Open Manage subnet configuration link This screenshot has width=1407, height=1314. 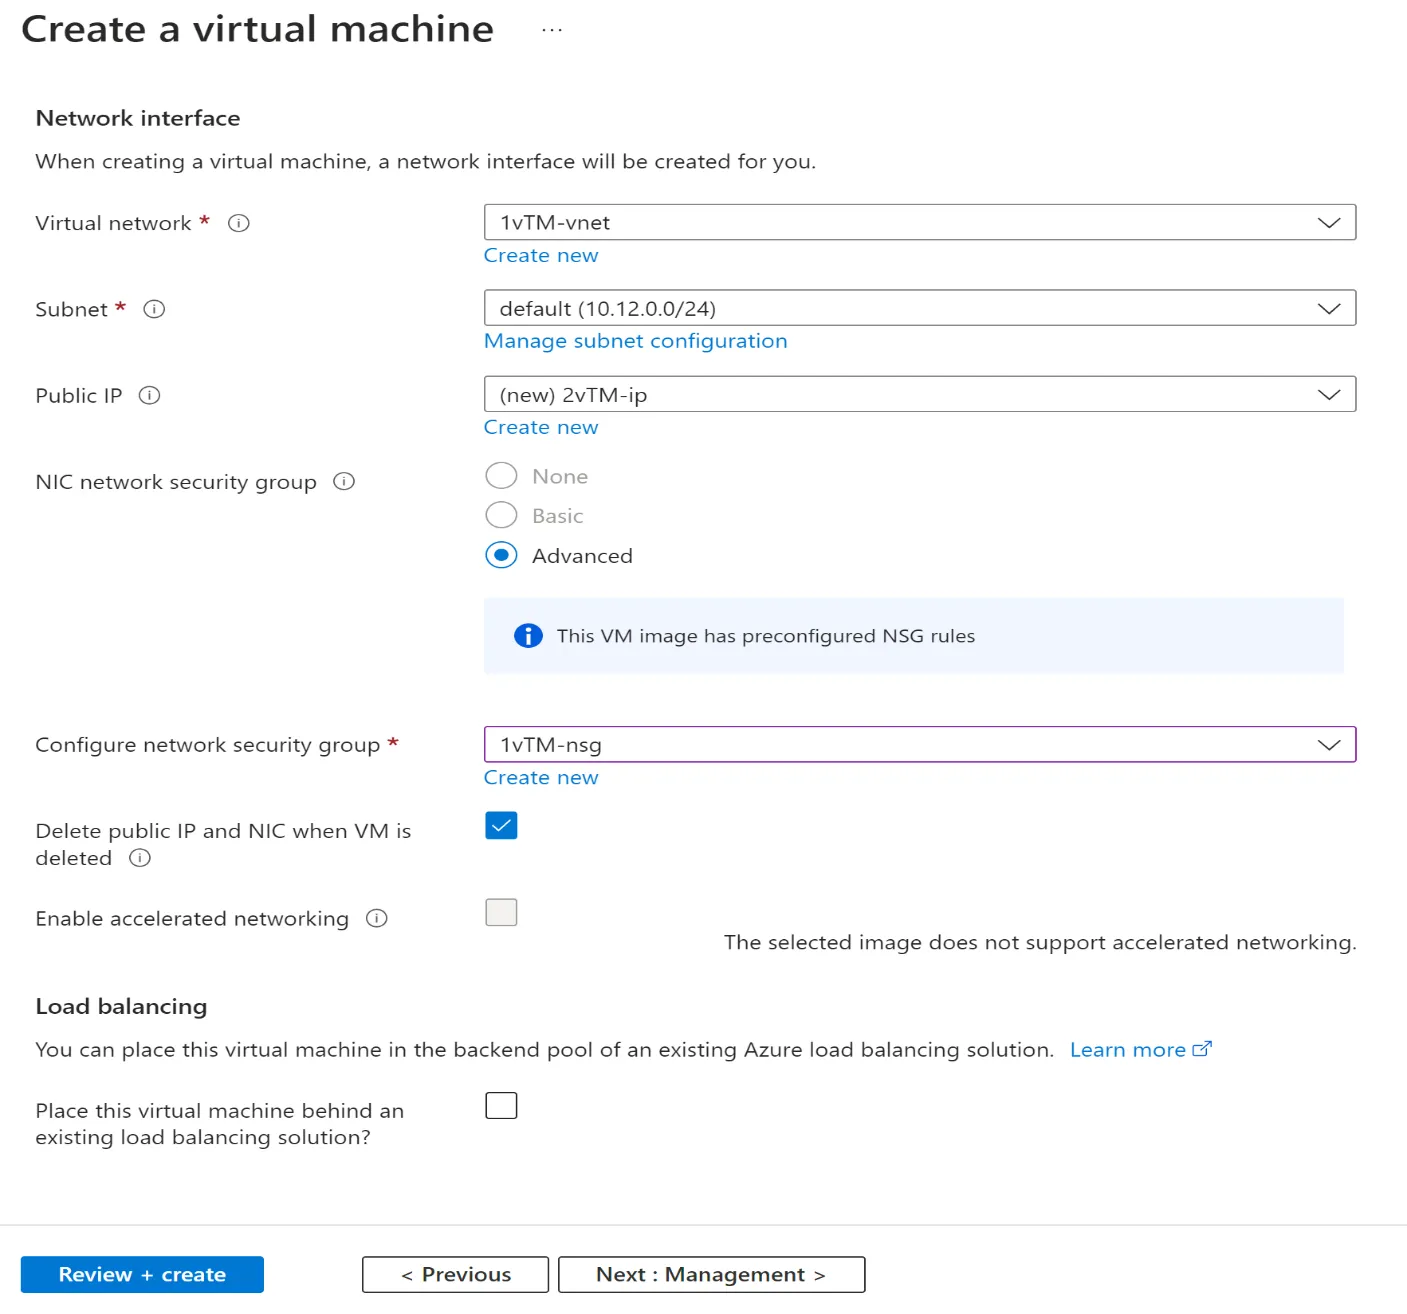pyautogui.click(x=636, y=341)
